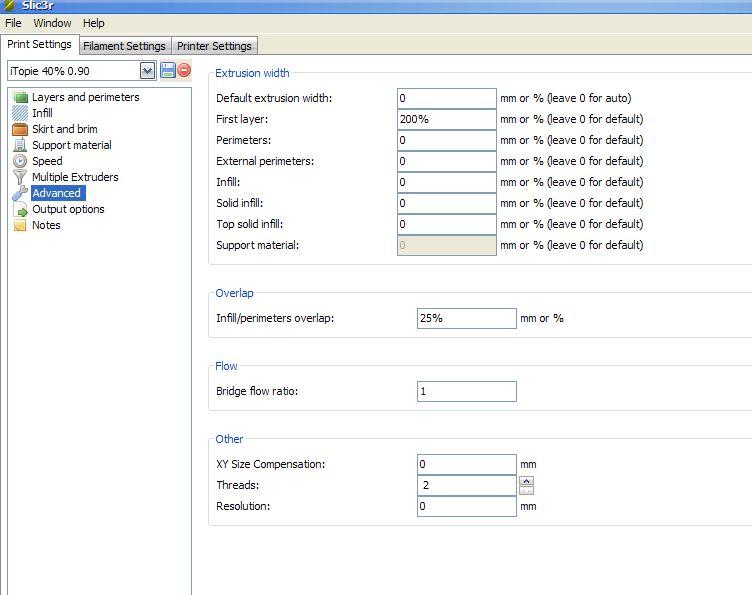This screenshot has height=595, width=752.
Task: Click the Resolution value field
Action: tap(467, 506)
